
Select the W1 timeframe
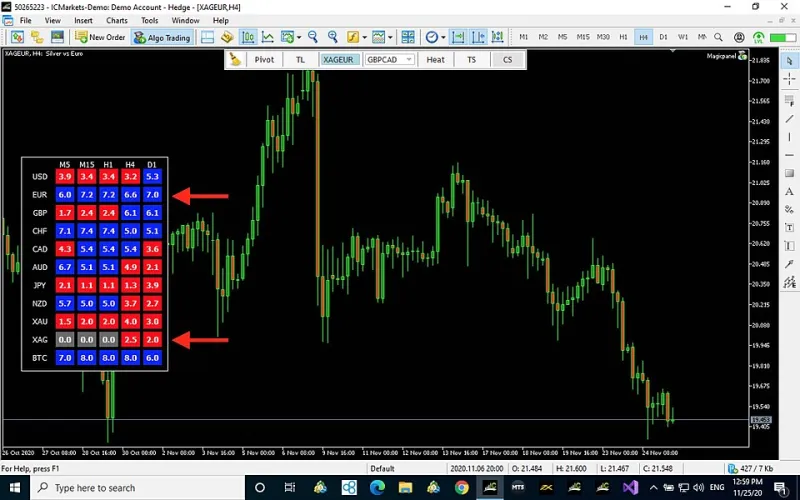click(x=683, y=37)
